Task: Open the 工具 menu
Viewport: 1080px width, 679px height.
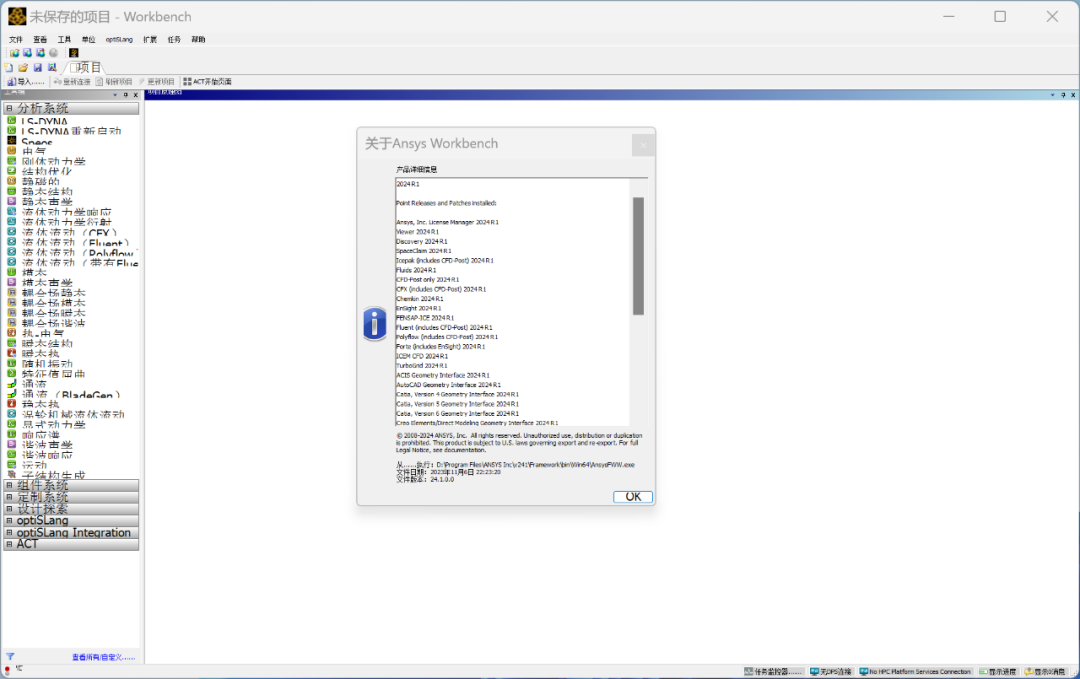Action: pyautogui.click(x=64, y=39)
